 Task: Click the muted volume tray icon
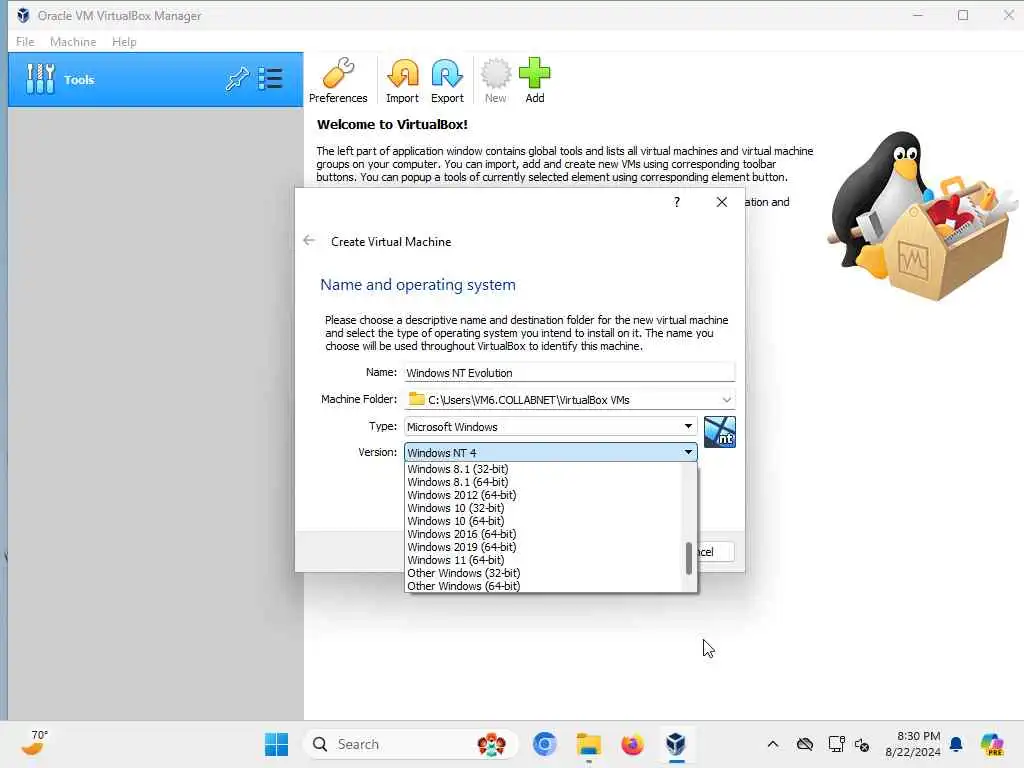pyautogui.click(x=862, y=744)
